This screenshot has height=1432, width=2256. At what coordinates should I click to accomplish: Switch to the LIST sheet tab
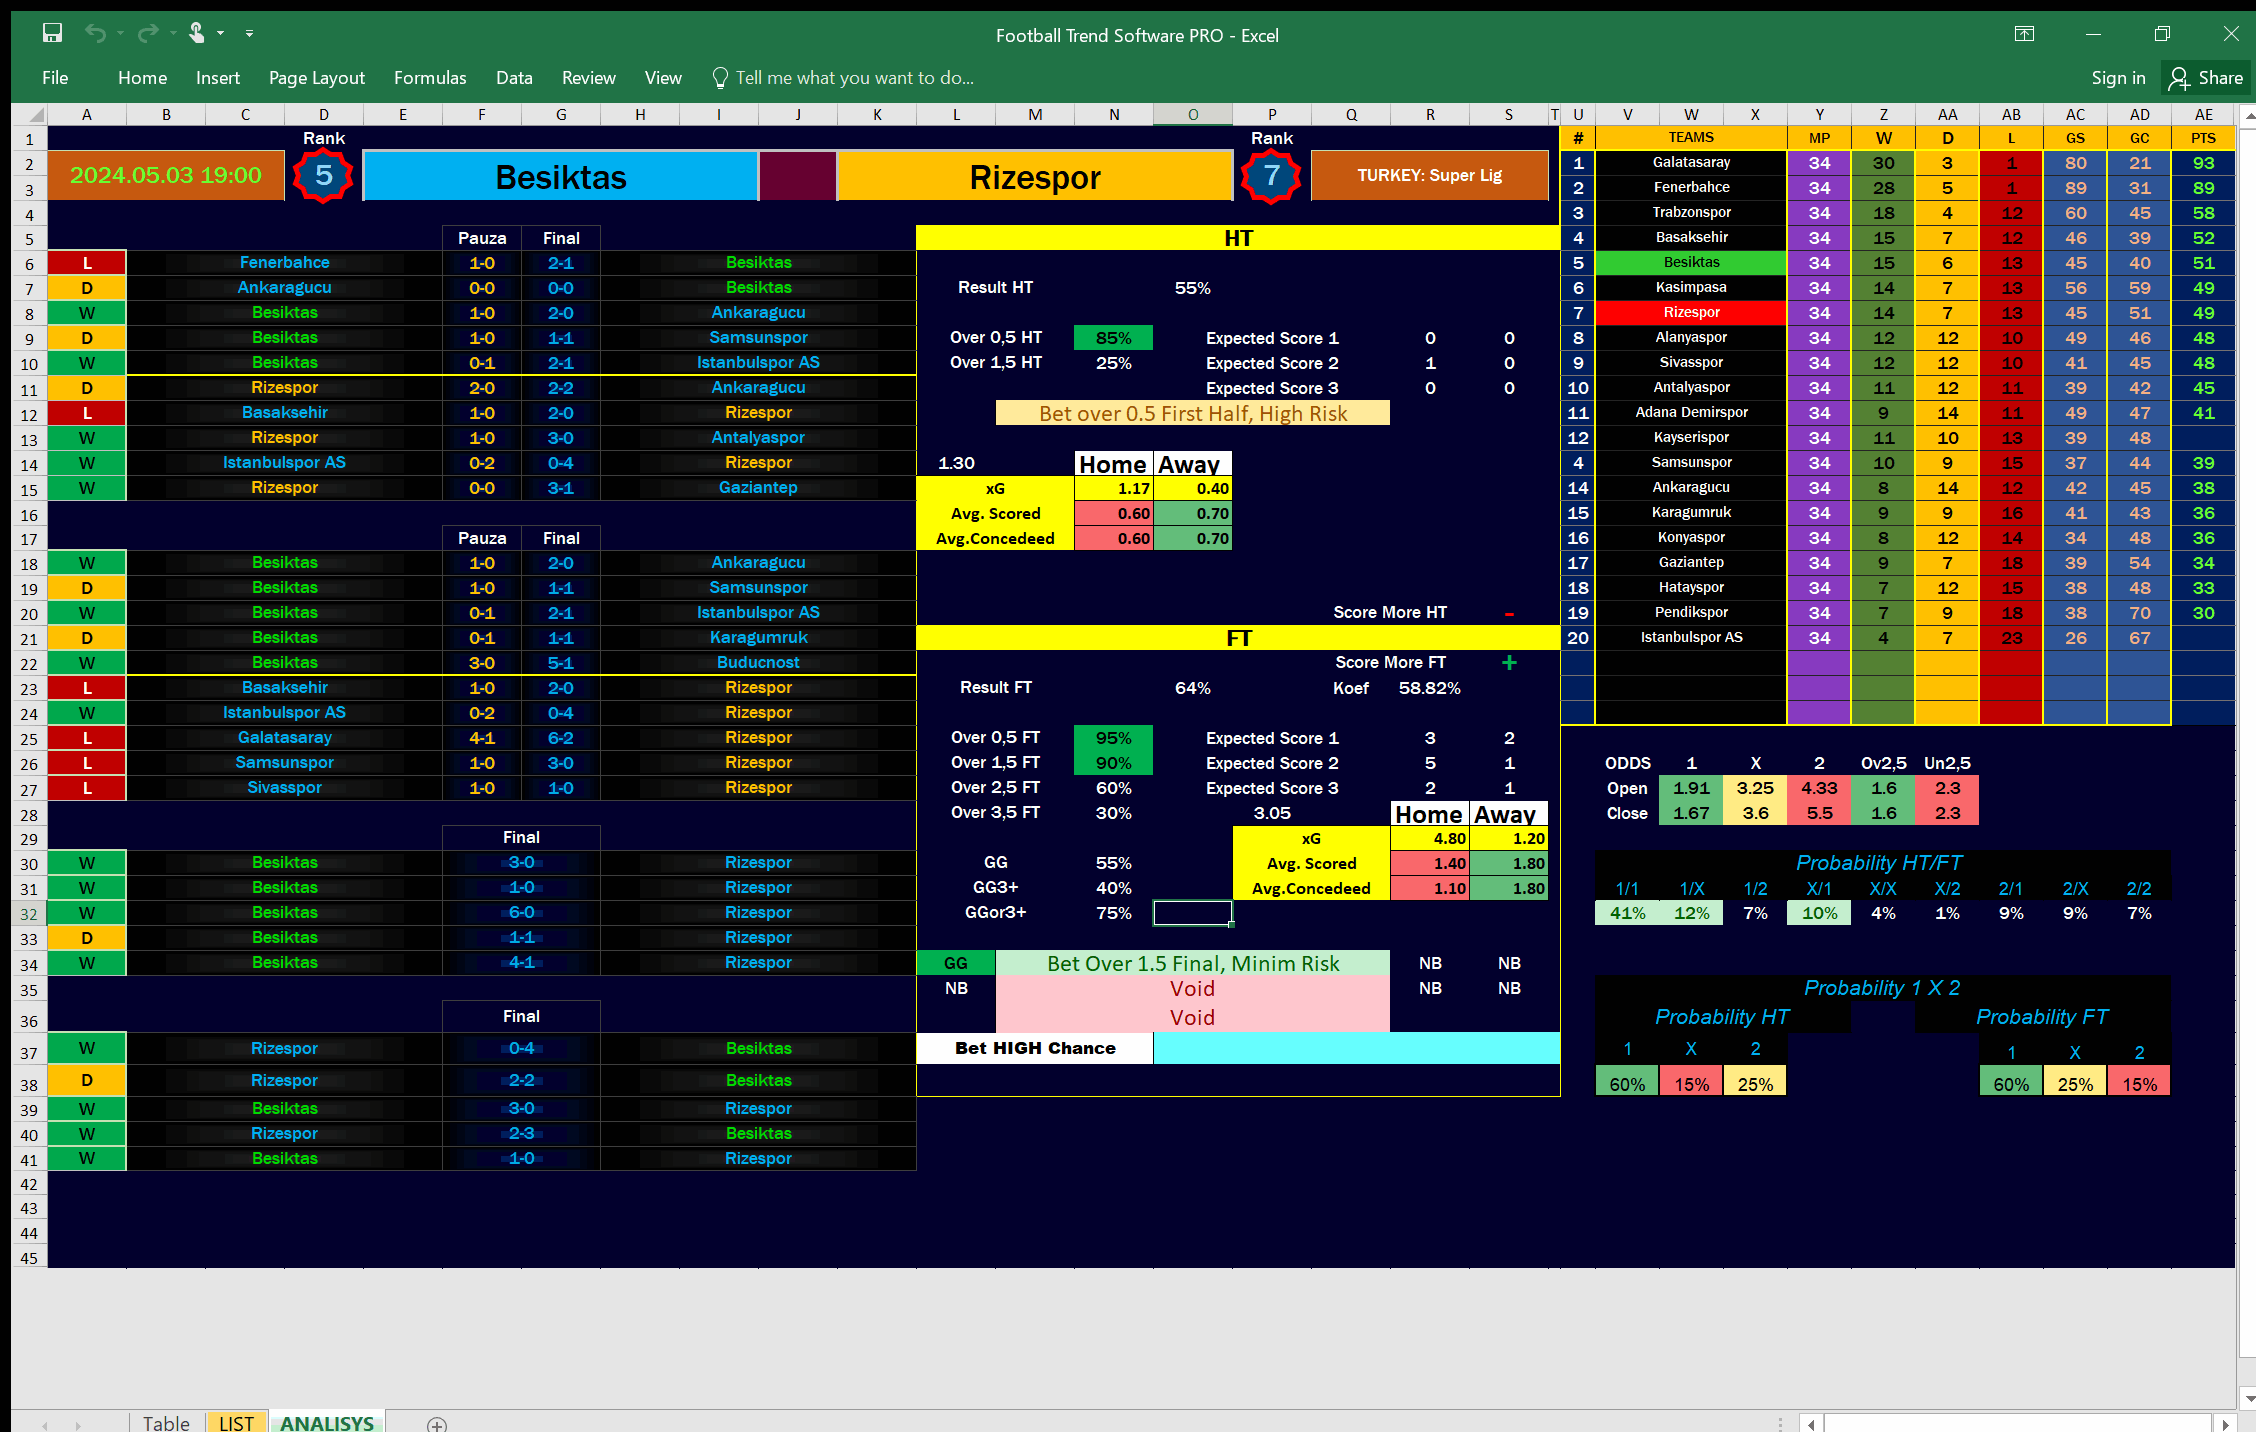click(x=236, y=1423)
